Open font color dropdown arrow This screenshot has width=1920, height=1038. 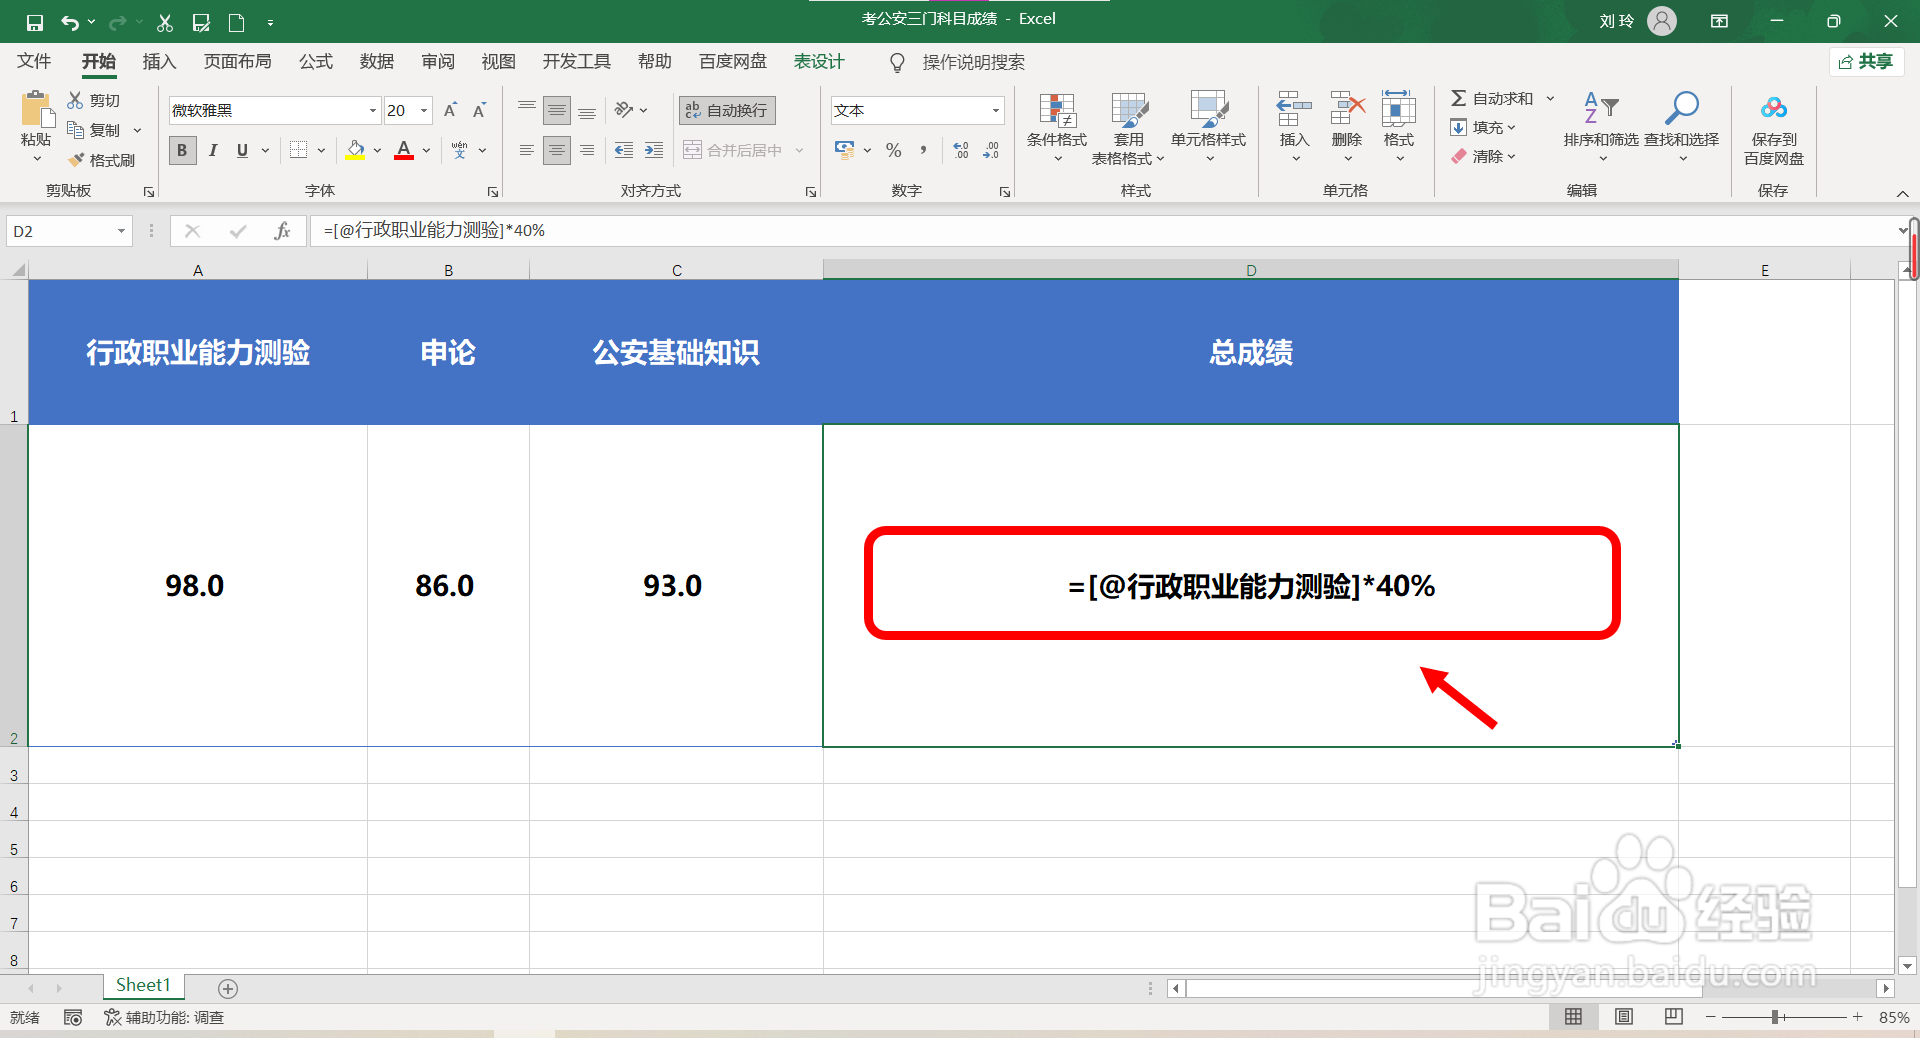click(427, 150)
